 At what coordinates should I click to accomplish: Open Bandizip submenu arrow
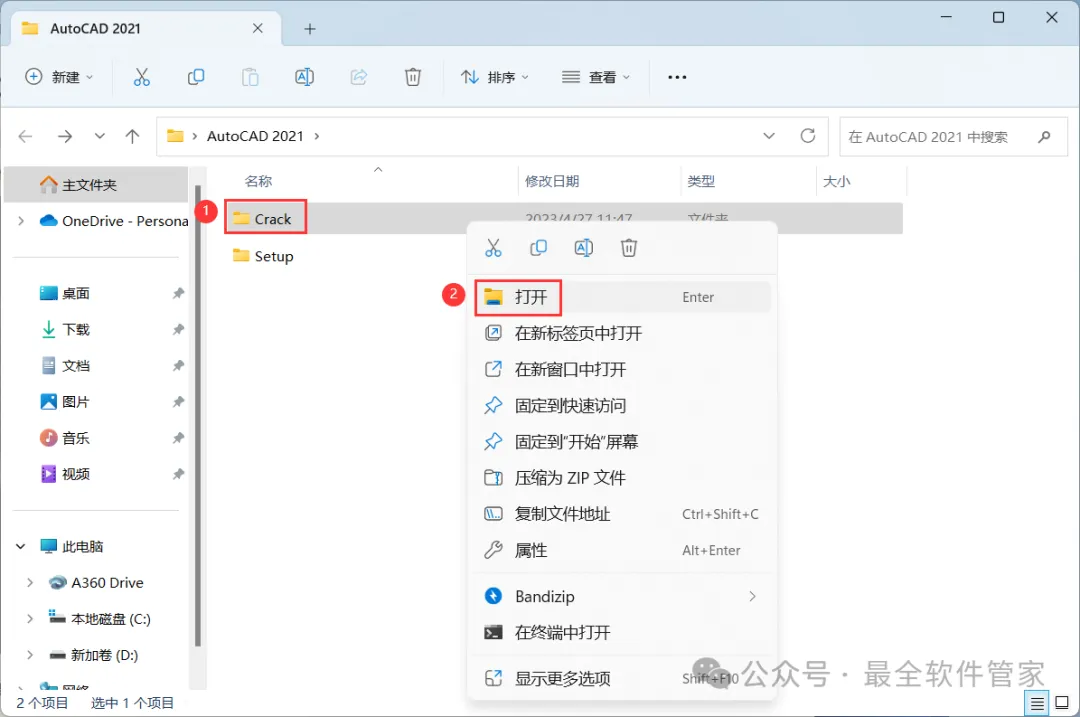click(x=752, y=596)
